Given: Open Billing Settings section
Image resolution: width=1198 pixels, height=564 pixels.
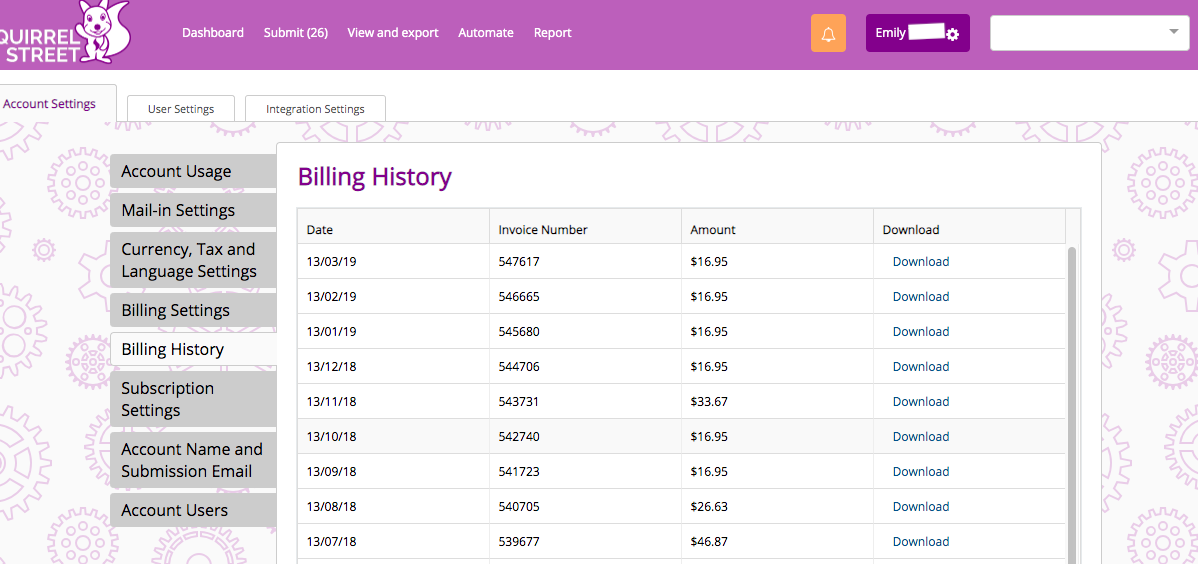Looking at the screenshot, I should point(193,310).
